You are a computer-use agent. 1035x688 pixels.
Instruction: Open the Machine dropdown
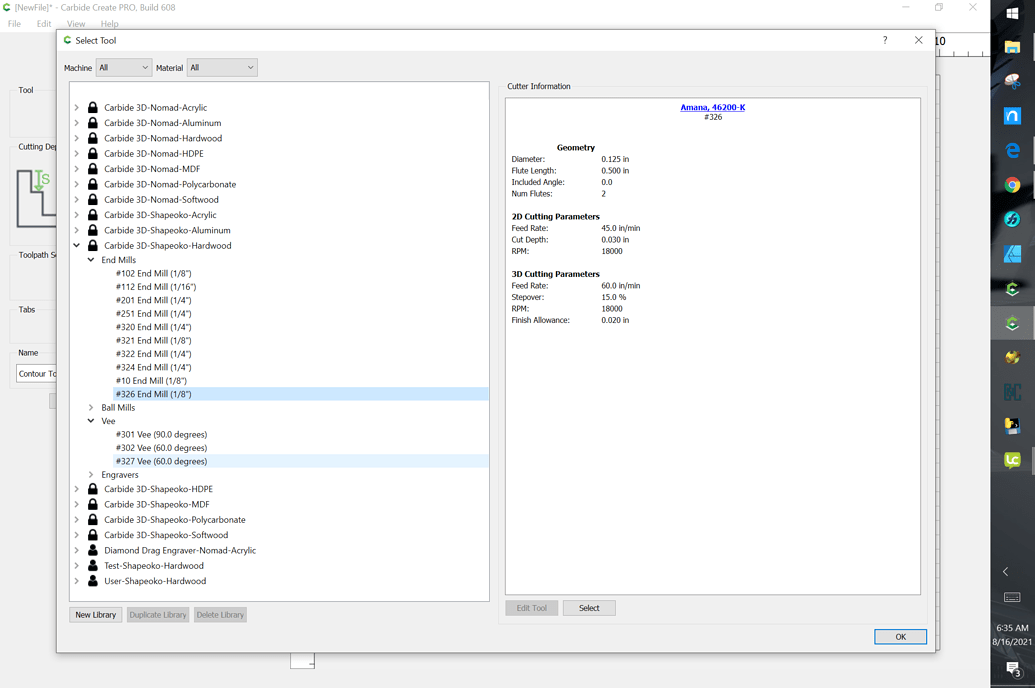pos(123,68)
